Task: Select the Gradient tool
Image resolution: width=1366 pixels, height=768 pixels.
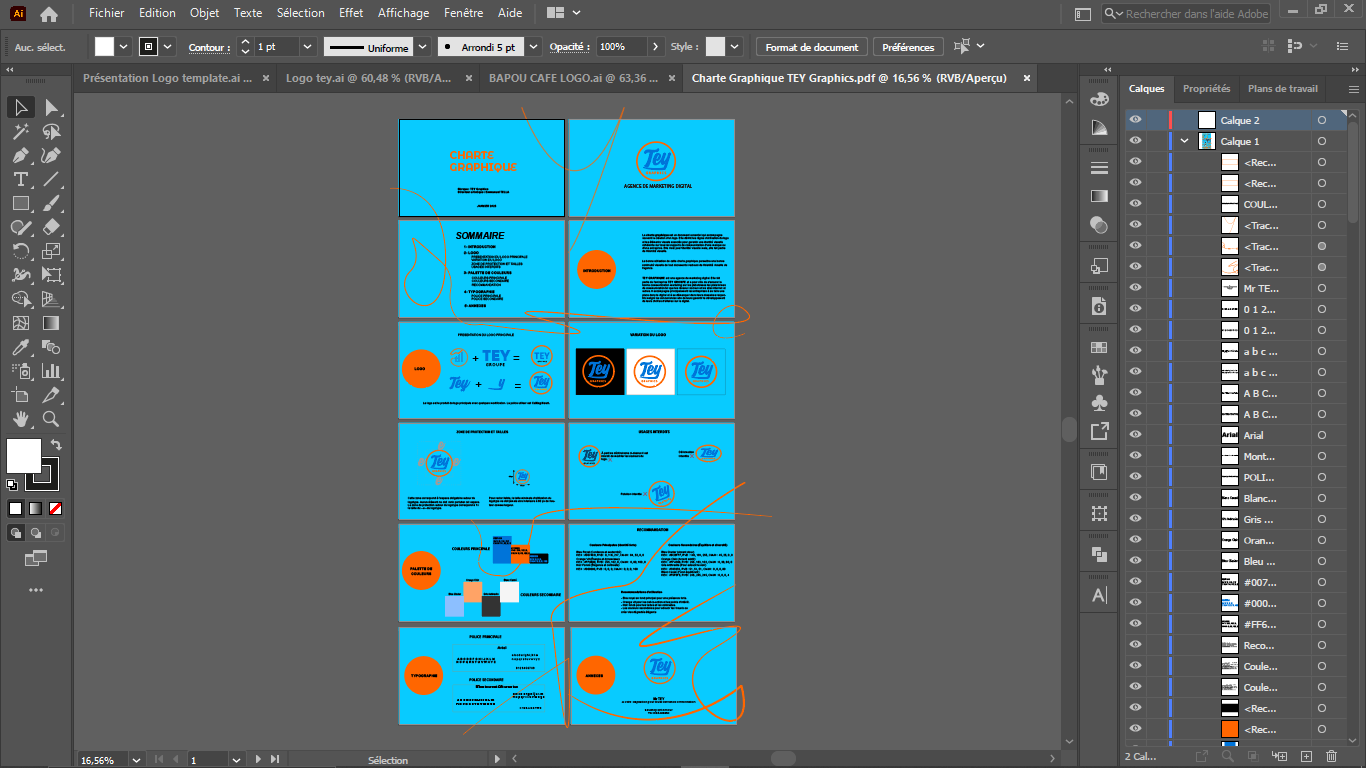Action: click(51, 323)
